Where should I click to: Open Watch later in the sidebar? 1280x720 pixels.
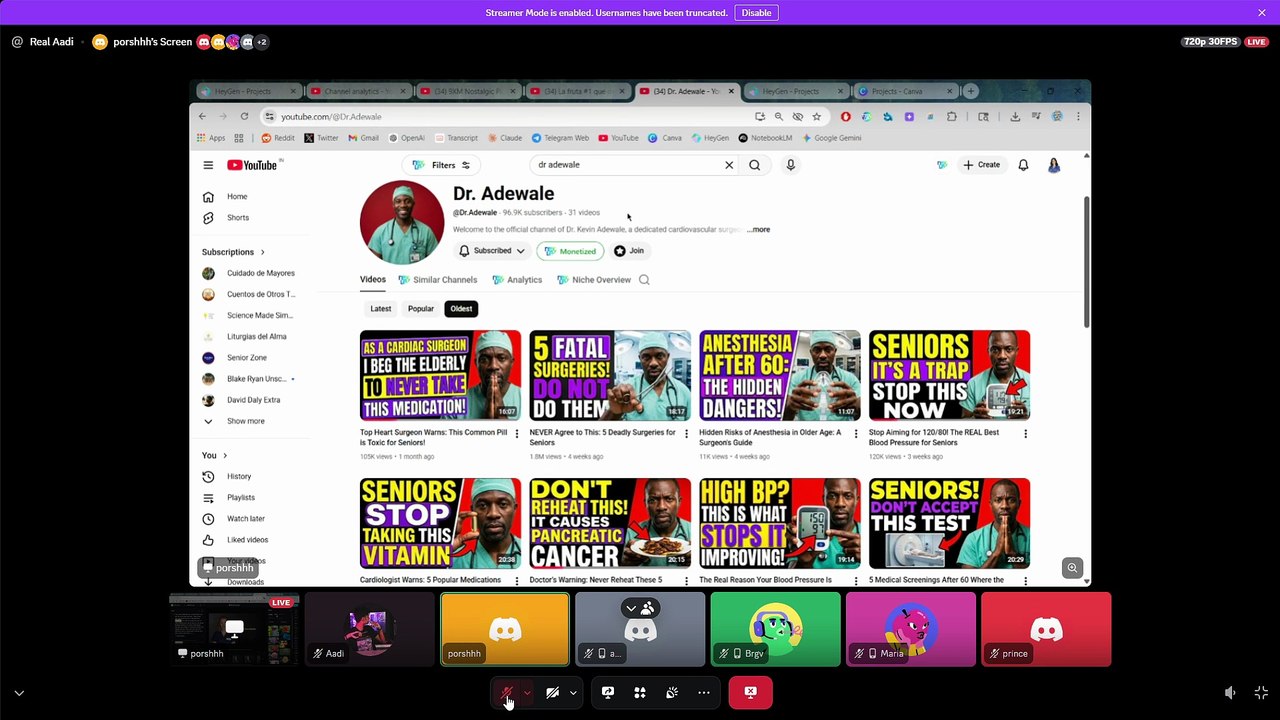click(x=233, y=519)
